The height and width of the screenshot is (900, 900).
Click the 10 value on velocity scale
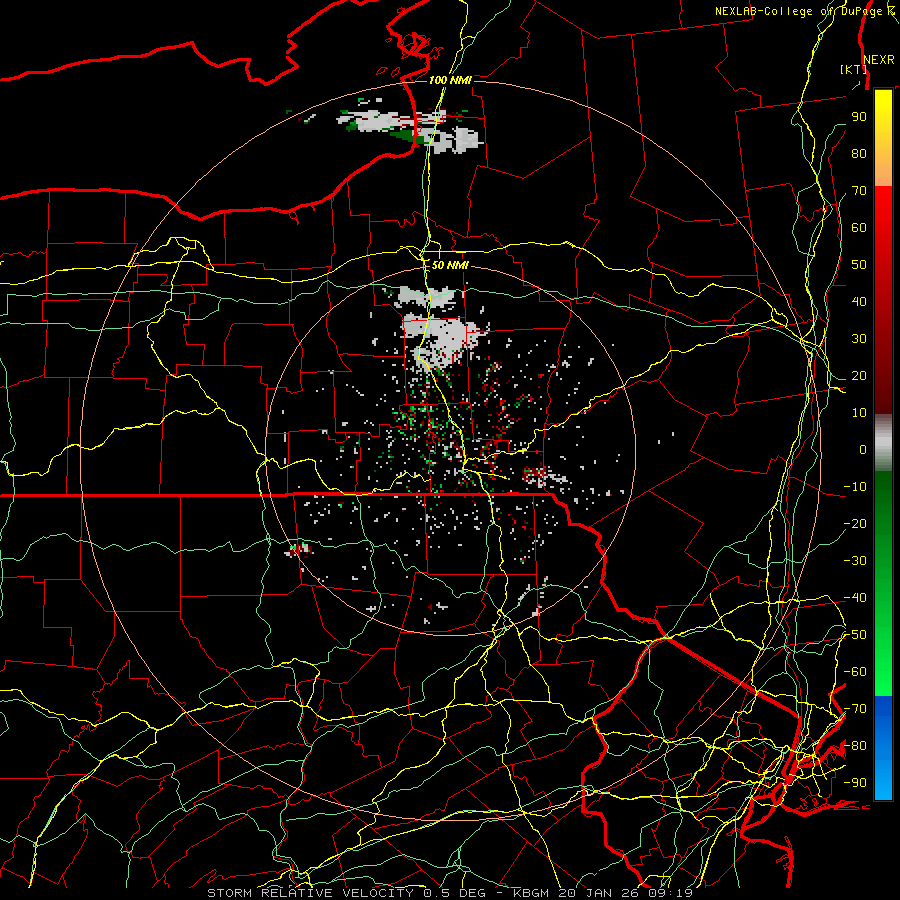tap(859, 413)
